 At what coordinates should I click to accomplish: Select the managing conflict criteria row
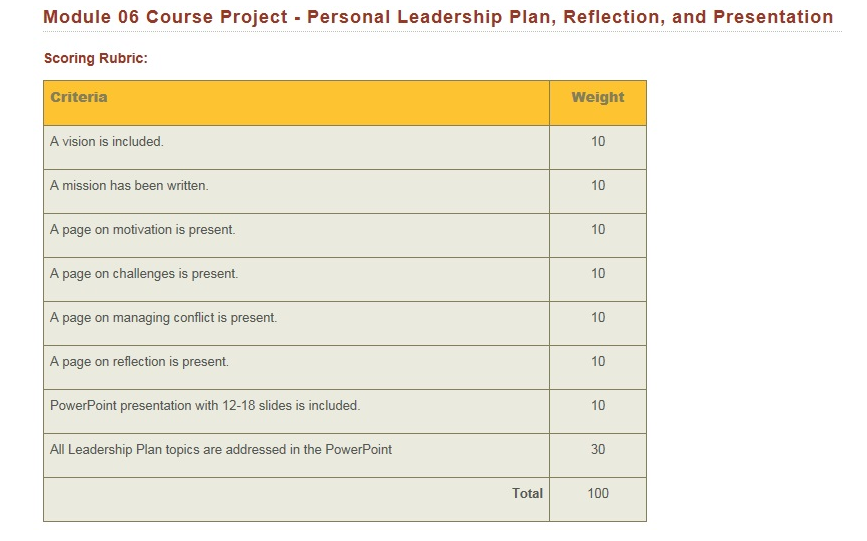point(345,324)
